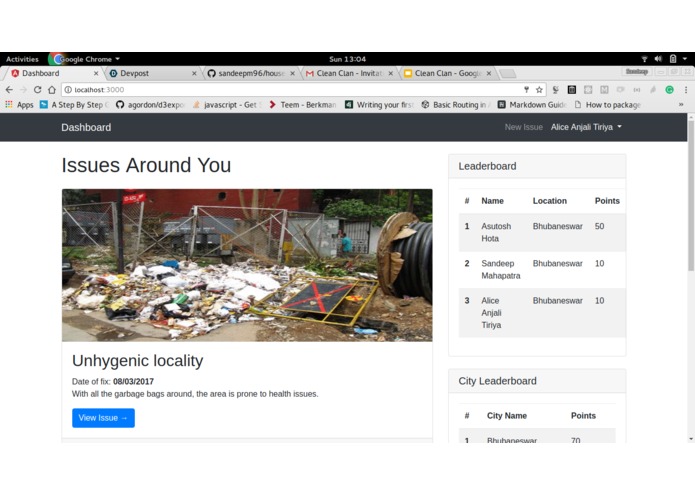Click the site info icon in address bar
This screenshot has height=494, width=695.
tap(68, 90)
